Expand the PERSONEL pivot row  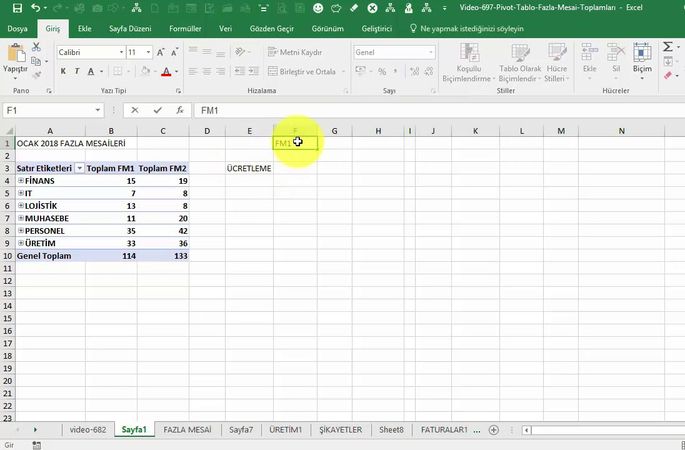pos(21,230)
